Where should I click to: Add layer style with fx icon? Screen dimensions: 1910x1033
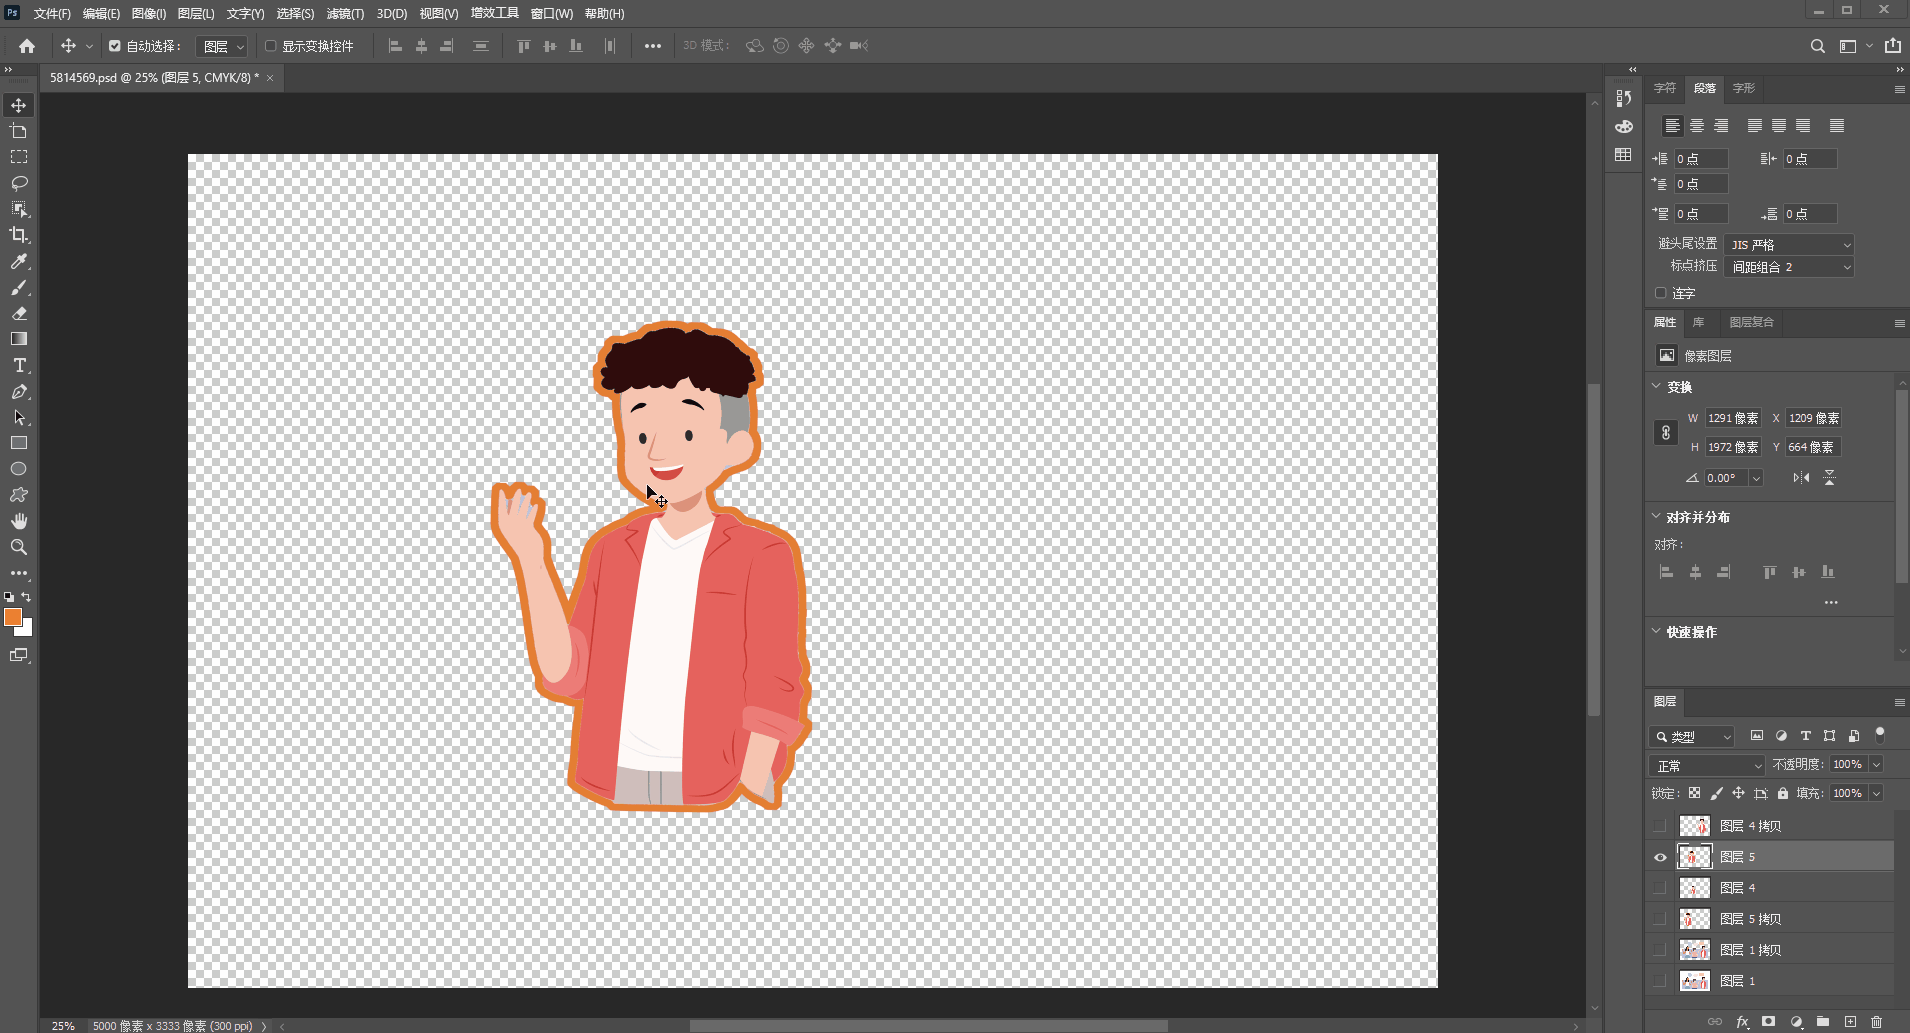click(x=1743, y=1022)
